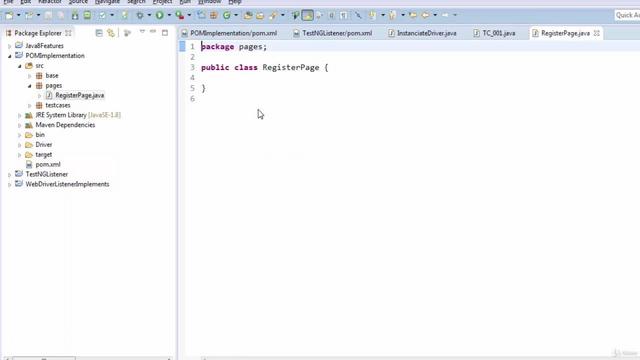Toggle the highlighted active toolbar button
Viewport: 640px width, 360px height.
click(307, 16)
